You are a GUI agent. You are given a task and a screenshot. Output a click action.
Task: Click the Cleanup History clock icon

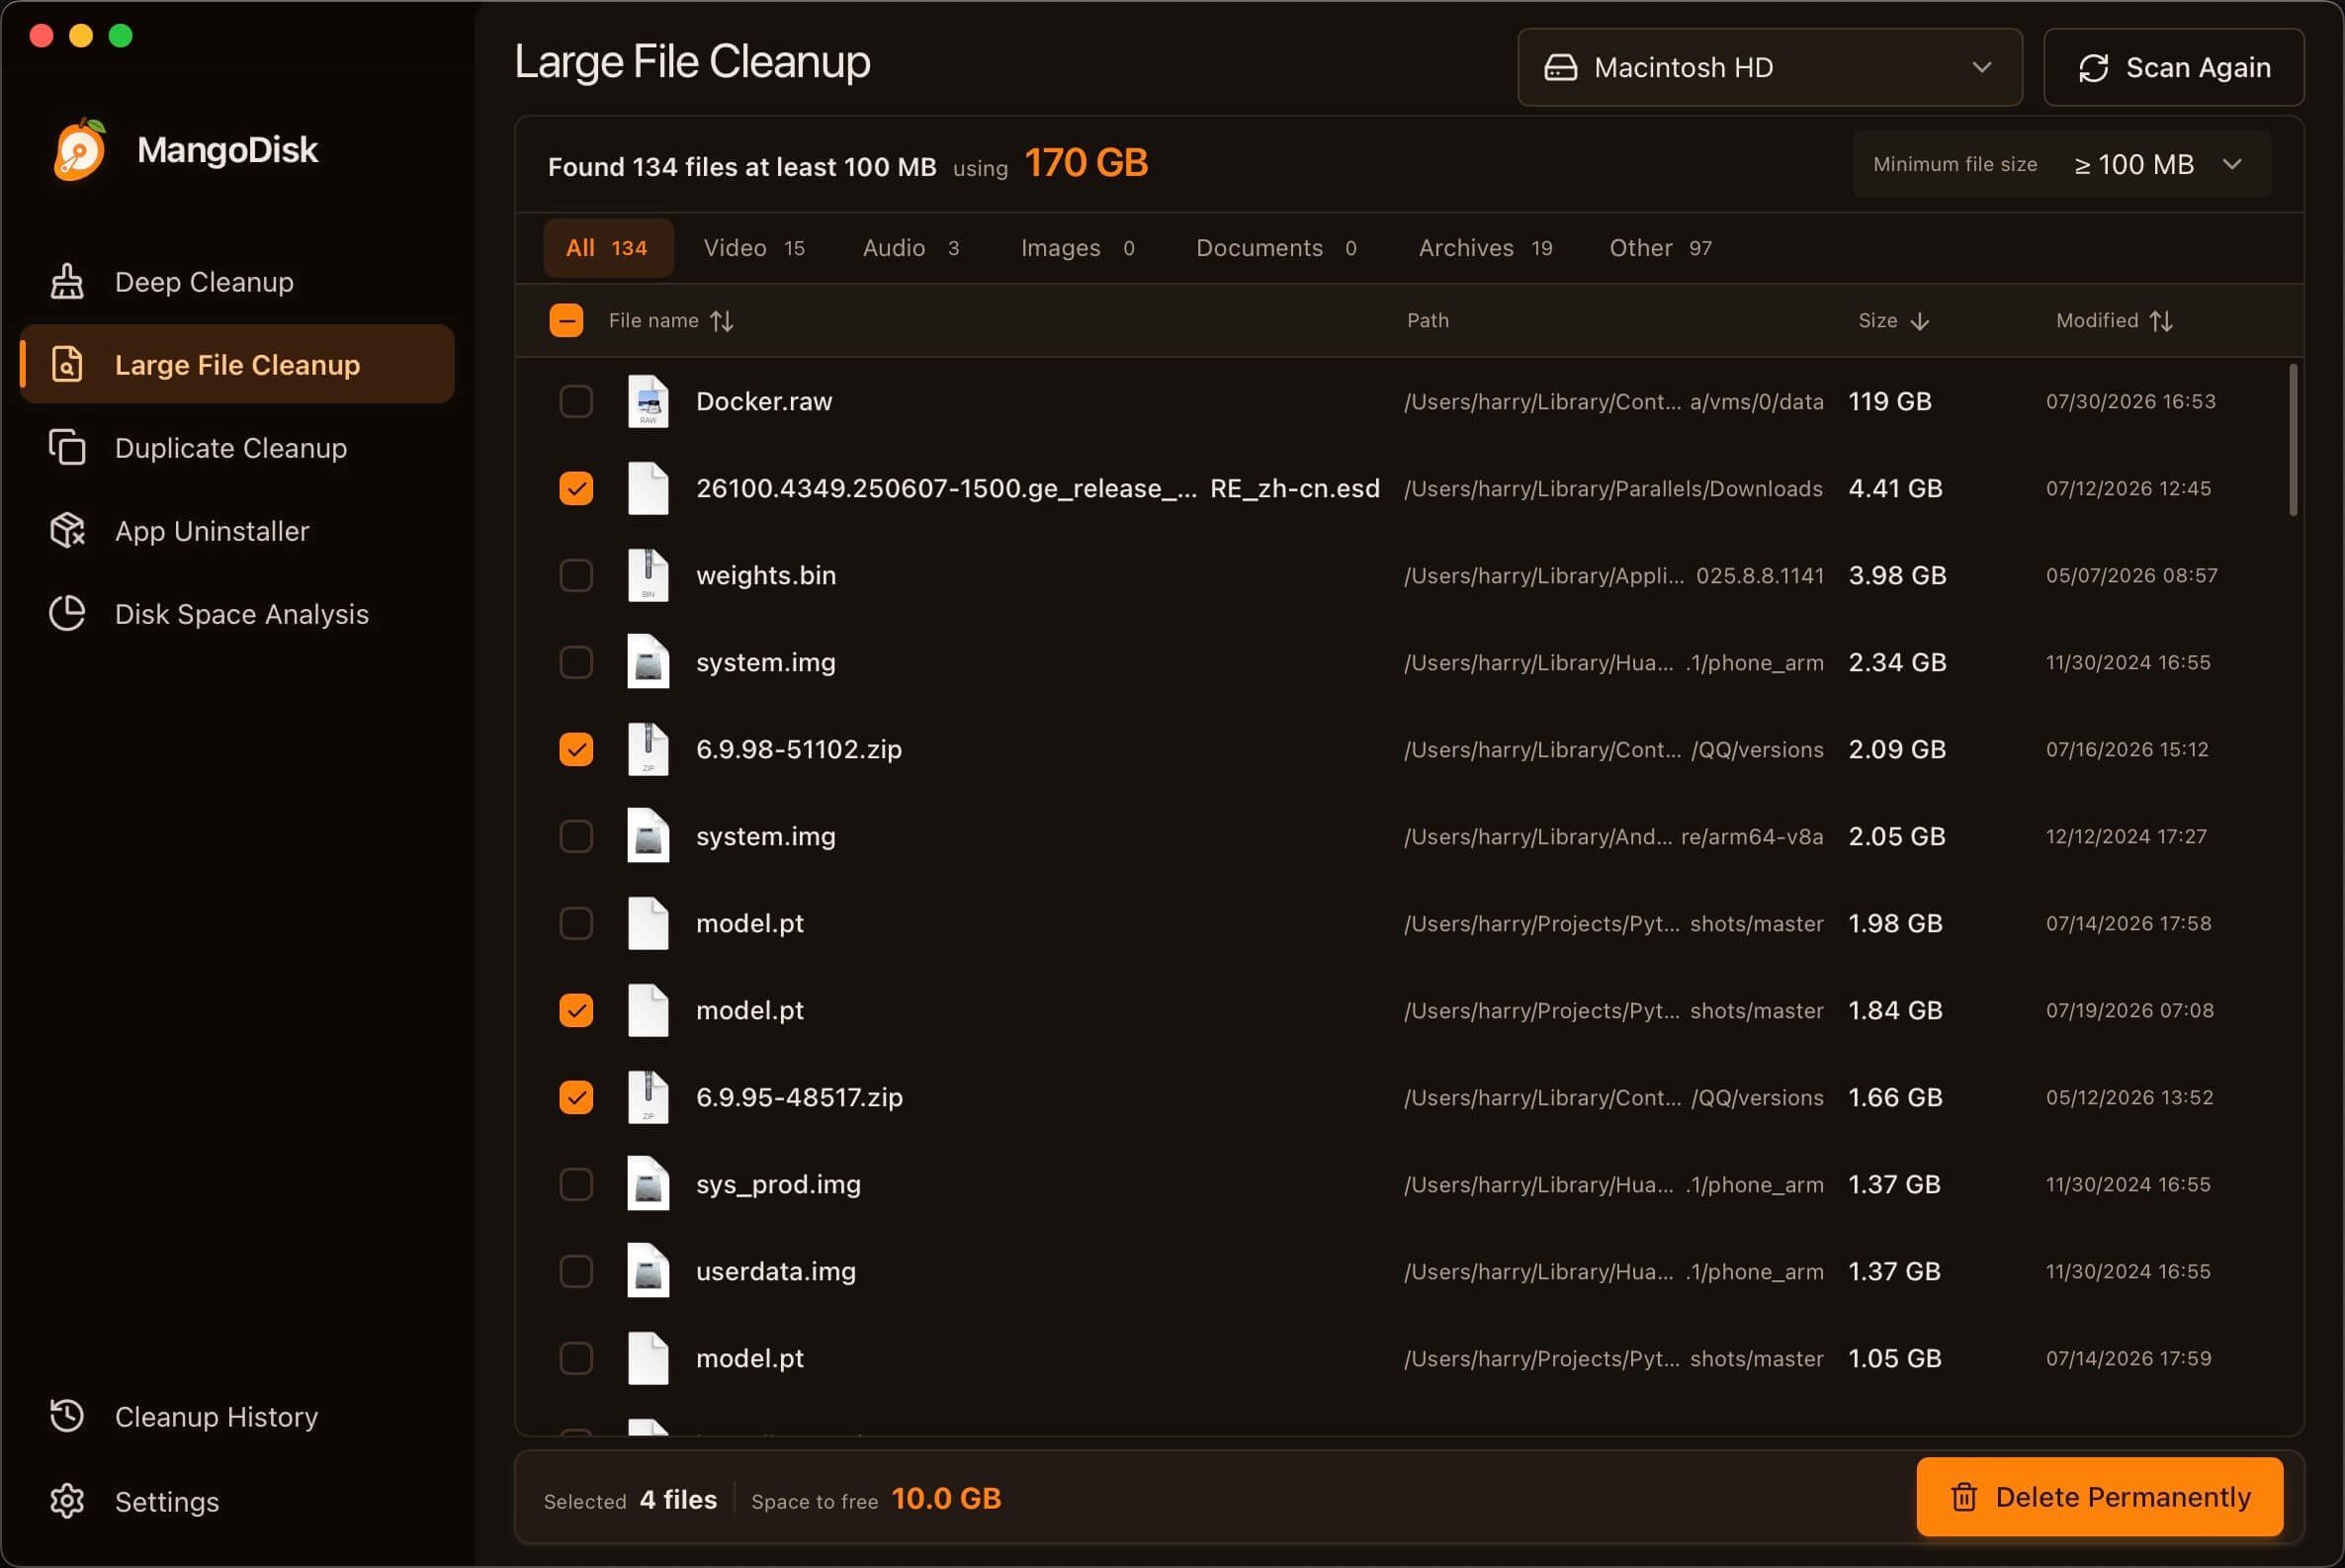(67, 1416)
